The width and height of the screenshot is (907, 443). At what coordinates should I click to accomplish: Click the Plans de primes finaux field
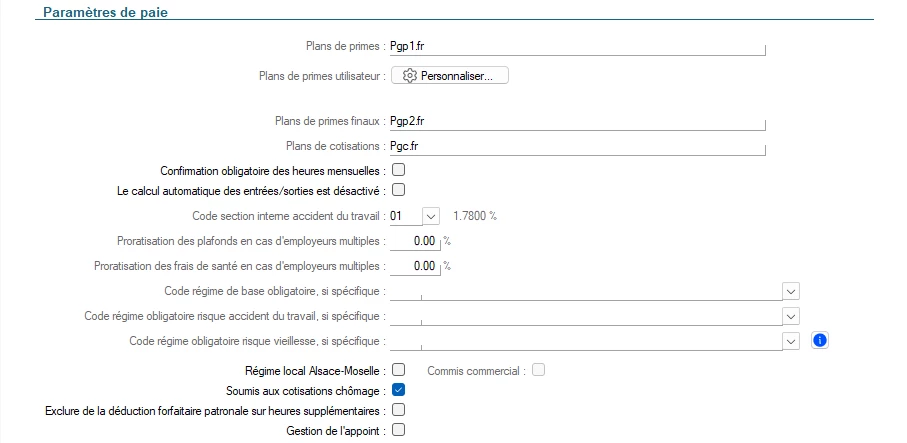pos(577,121)
